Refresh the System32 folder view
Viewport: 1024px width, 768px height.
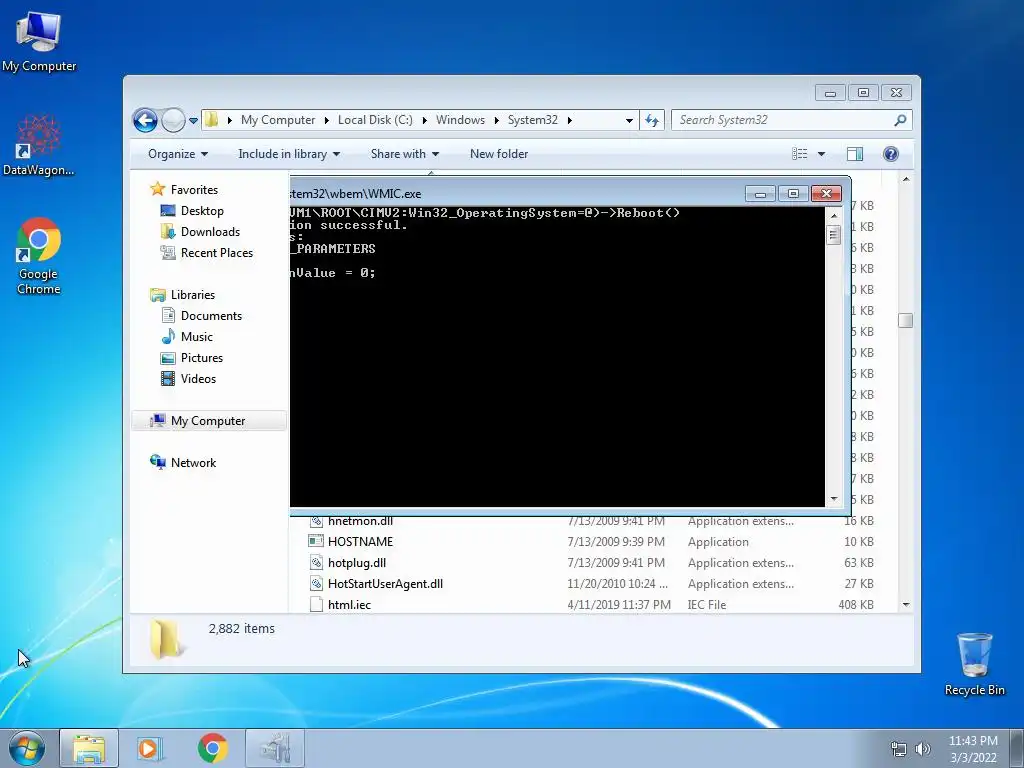click(x=652, y=120)
